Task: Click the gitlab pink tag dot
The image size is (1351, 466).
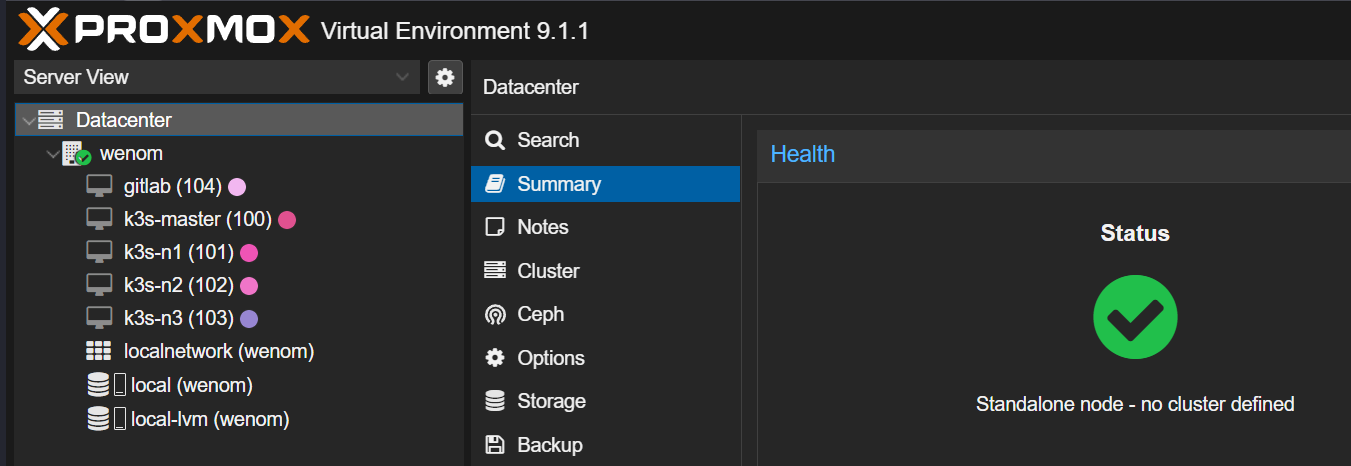Action: (237, 186)
